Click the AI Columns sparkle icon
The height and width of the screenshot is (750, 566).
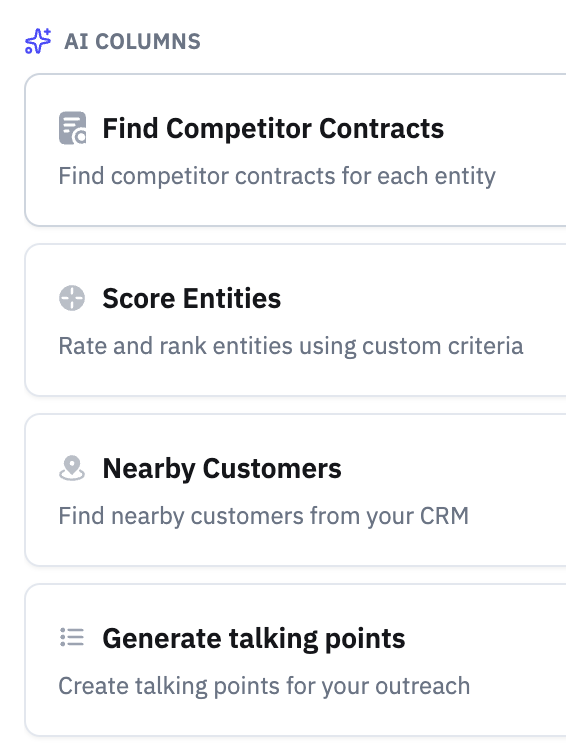[38, 41]
